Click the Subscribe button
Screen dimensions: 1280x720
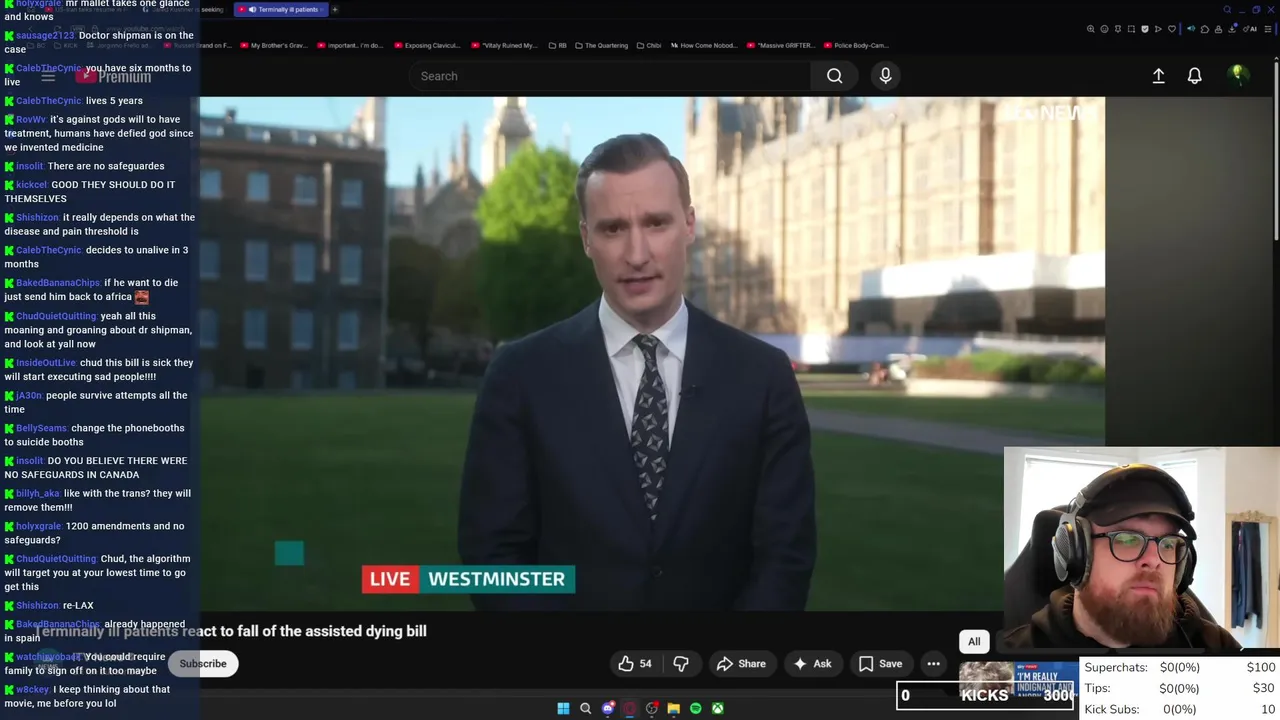[x=203, y=663]
